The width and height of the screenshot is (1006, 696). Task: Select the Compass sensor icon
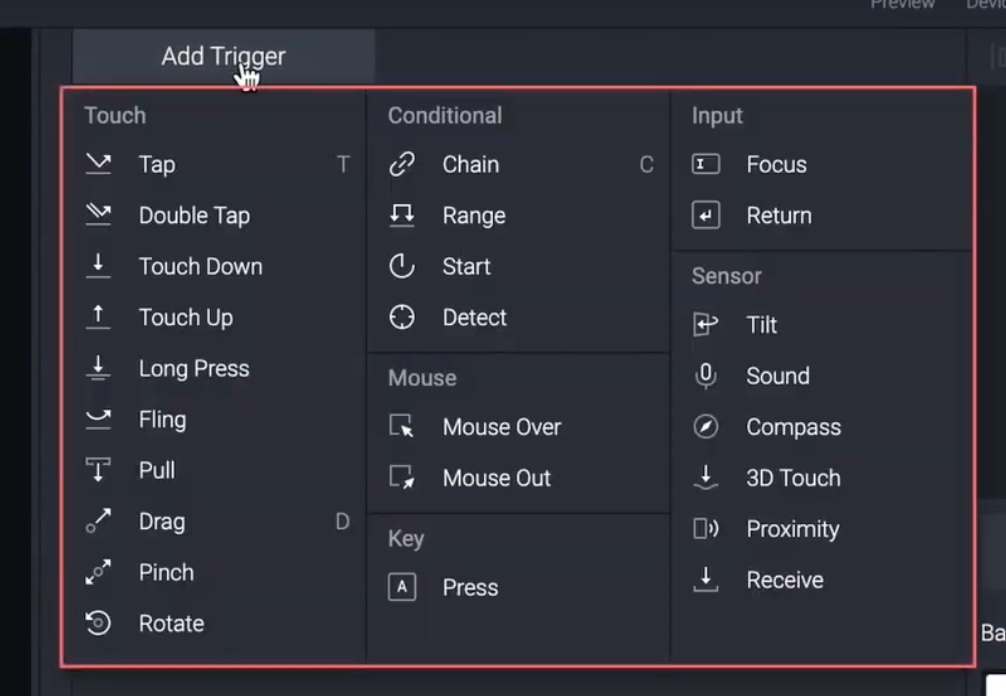pos(706,427)
